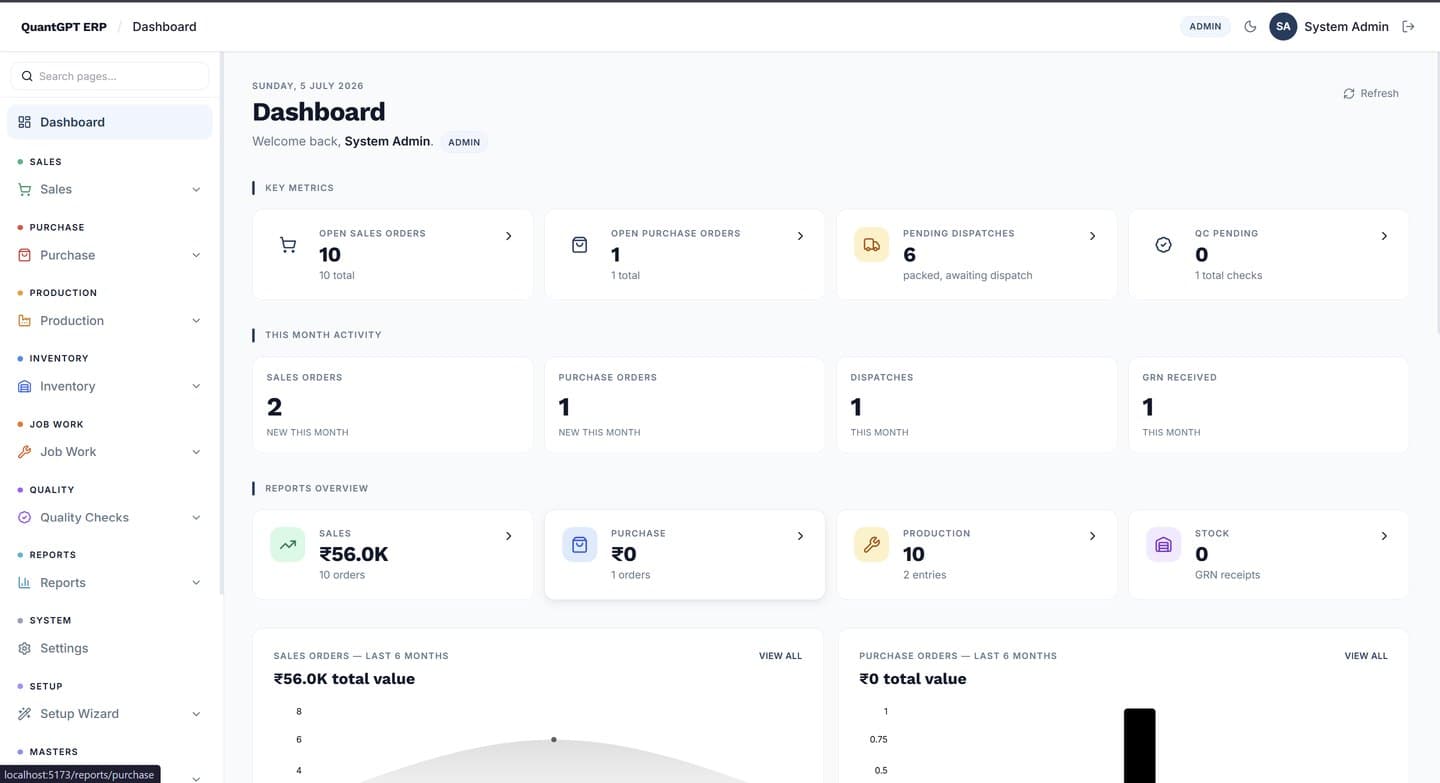Open arrow on Pending Dispatches card
This screenshot has width=1440, height=783.
[x=1092, y=236]
